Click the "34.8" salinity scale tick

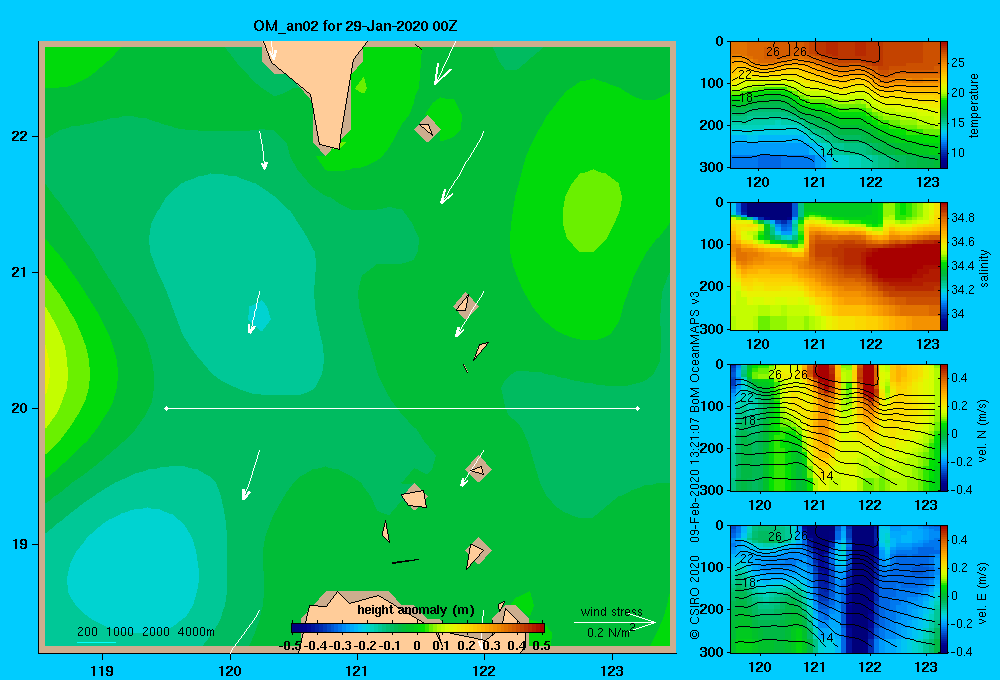pyautogui.click(x=963, y=218)
